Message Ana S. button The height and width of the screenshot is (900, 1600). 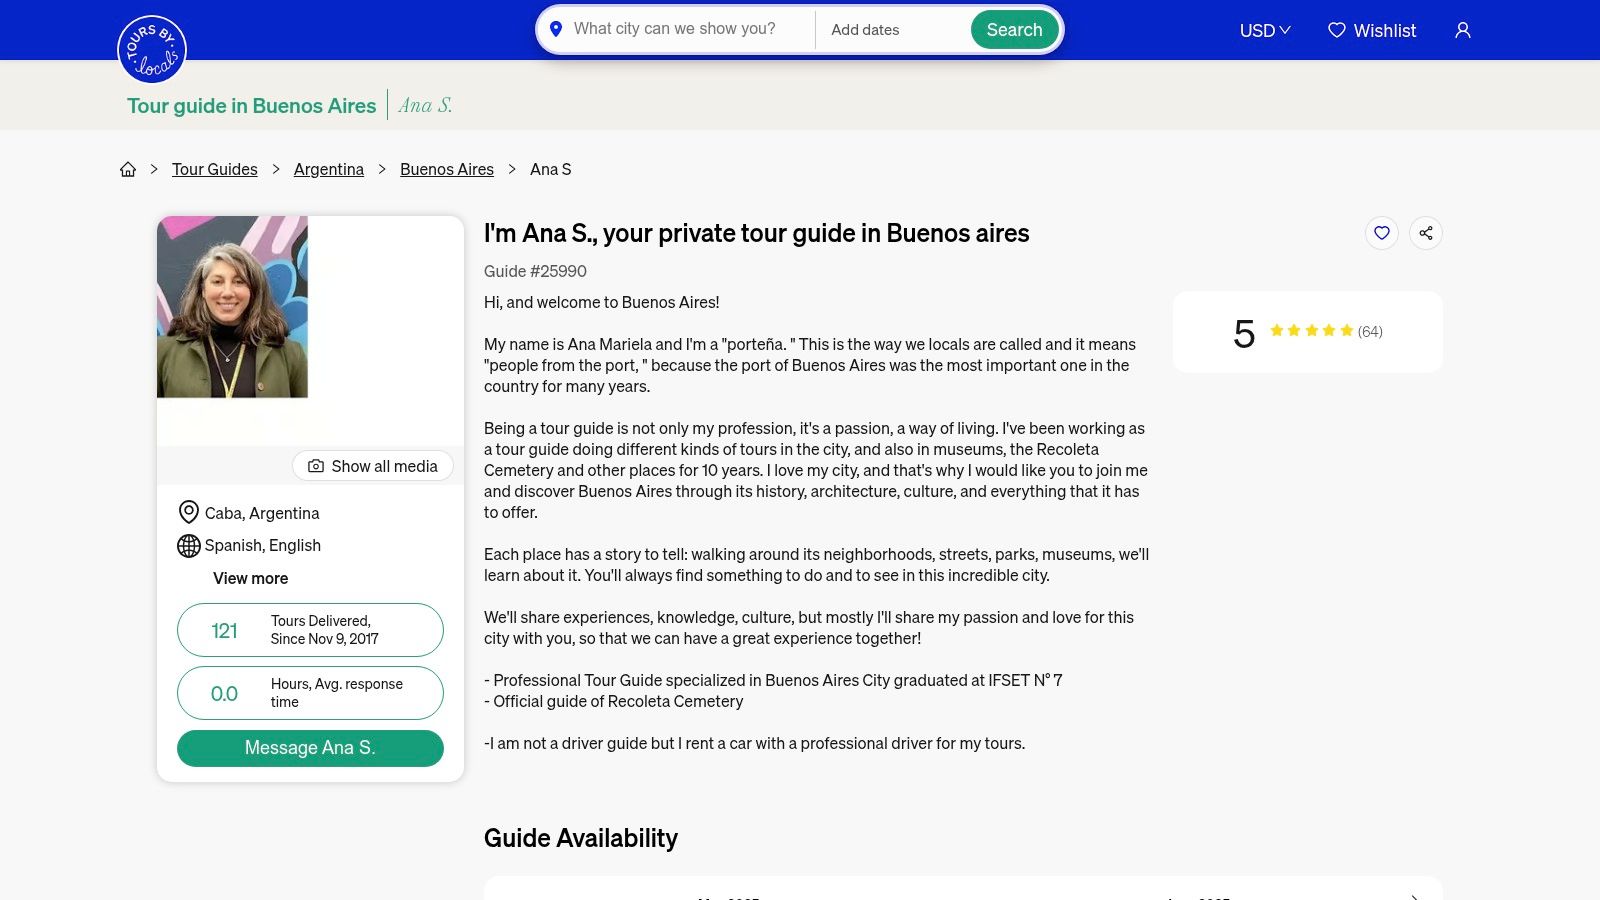(310, 748)
